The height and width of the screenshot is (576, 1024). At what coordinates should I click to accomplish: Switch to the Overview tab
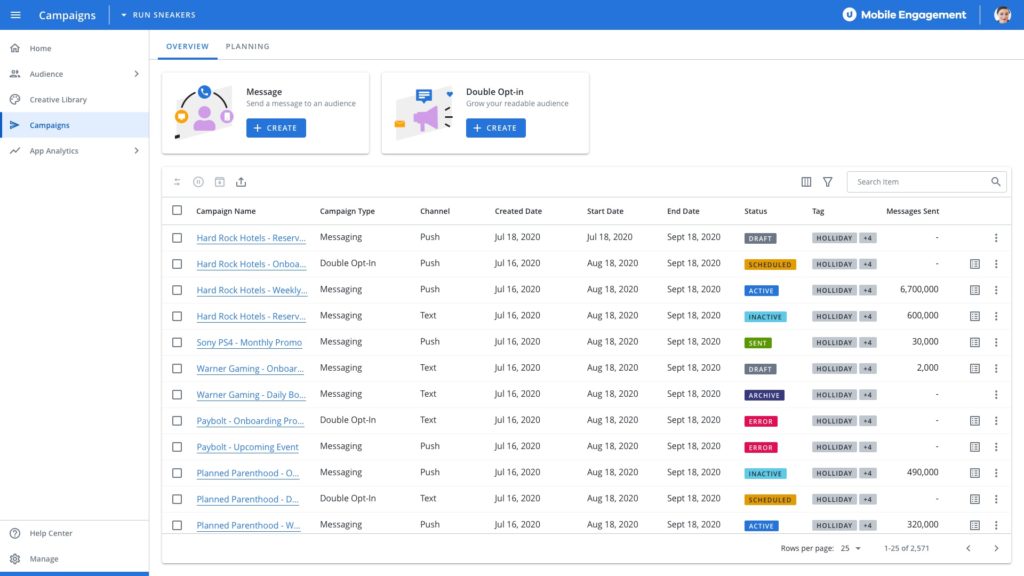187,46
